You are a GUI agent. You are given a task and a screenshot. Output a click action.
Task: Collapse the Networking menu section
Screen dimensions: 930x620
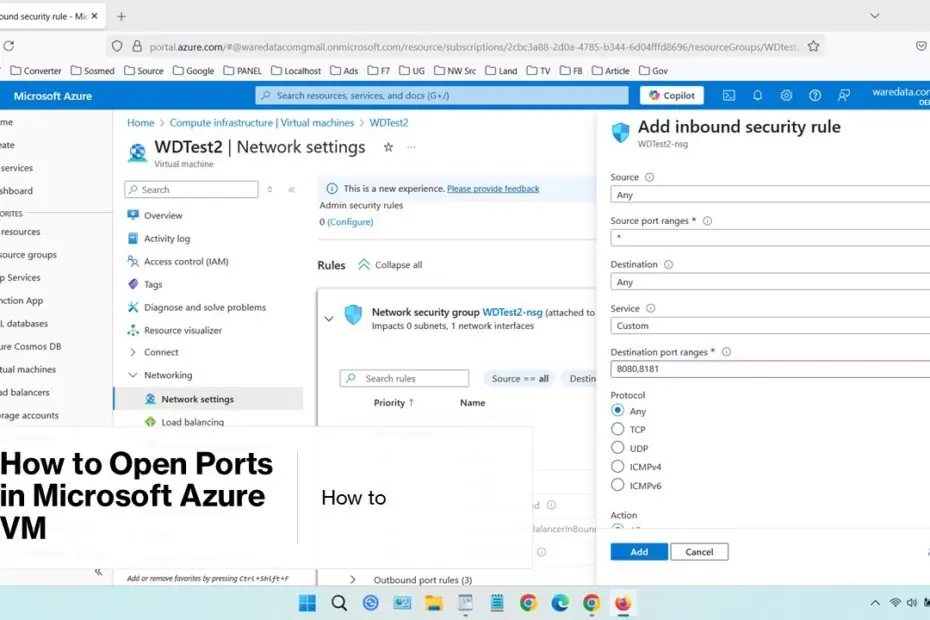[x=133, y=375]
